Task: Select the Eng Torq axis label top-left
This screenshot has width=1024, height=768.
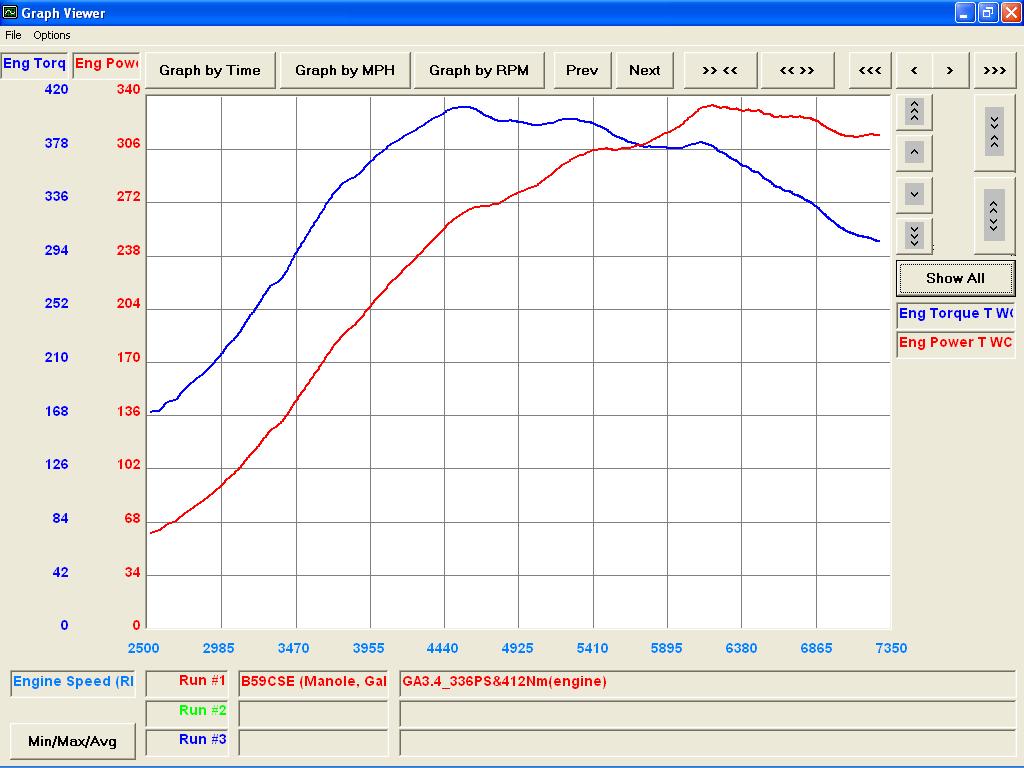Action: coord(34,64)
